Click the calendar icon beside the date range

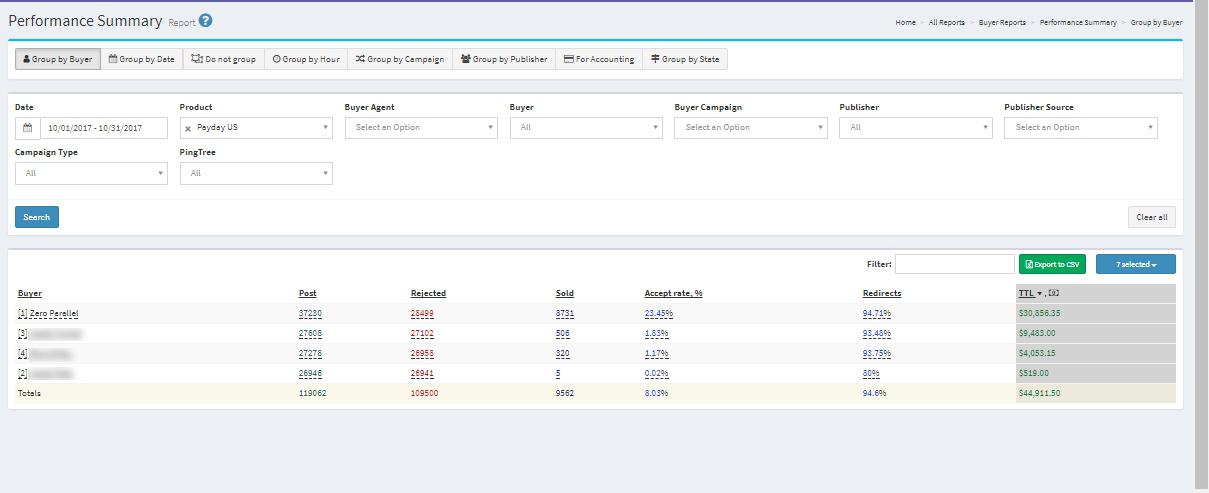28,128
